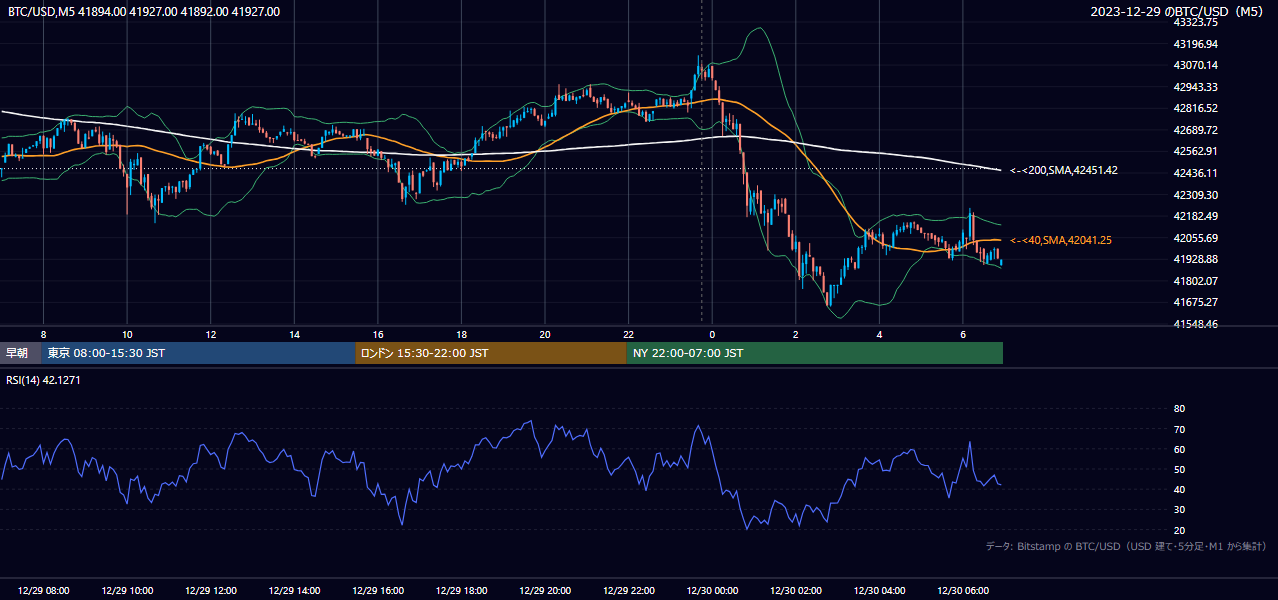
Task: Click the RSI scale value 30
Action: click(x=1179, y=510)
